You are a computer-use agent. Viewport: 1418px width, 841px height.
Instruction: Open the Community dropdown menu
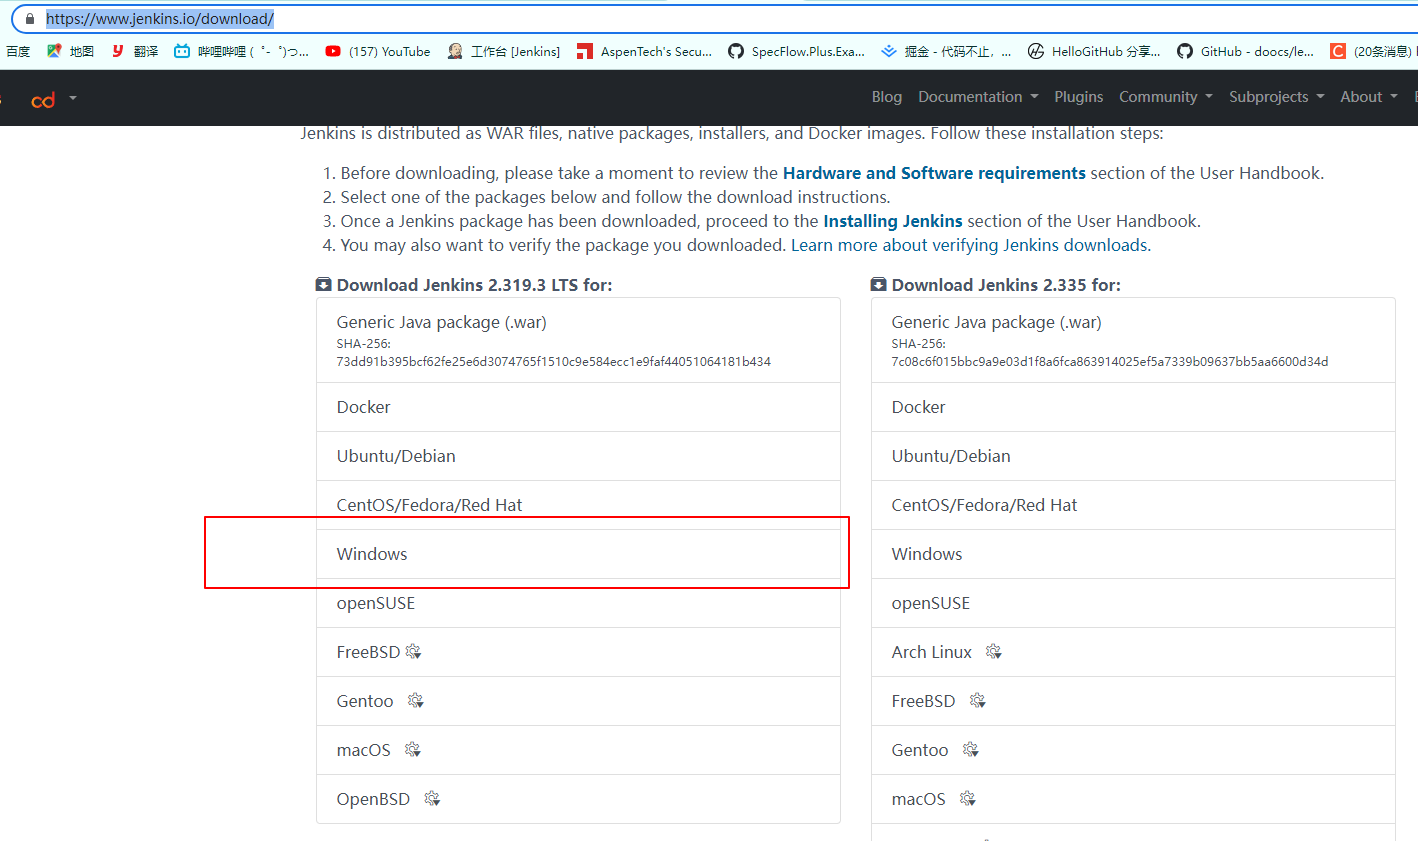pyautogui.click(x=1165, y=97)
